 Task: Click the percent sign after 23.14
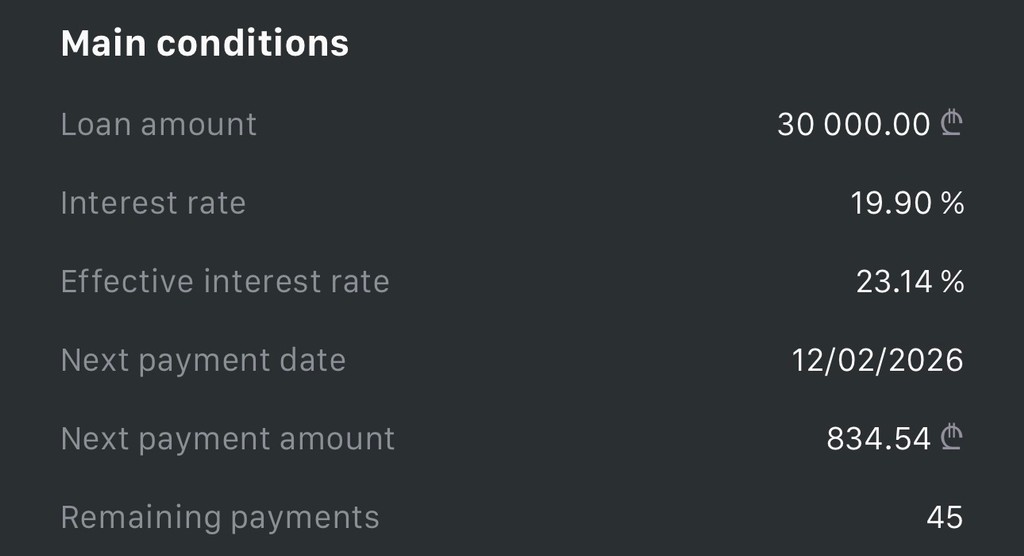pyautogui.click(x=952, y=282)
